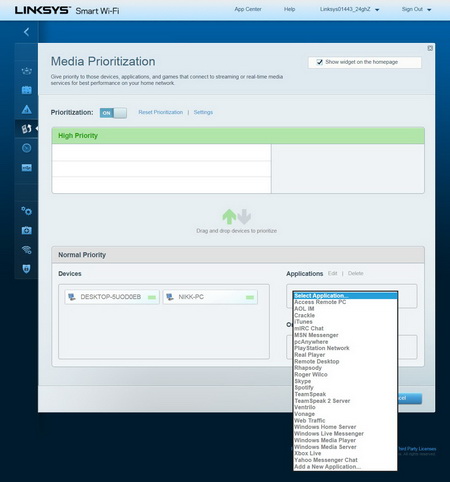Click the computer icon on DESKTOP-5UOD0EB
The width and height of the screenshot is (450, 482).
[72, 297]
